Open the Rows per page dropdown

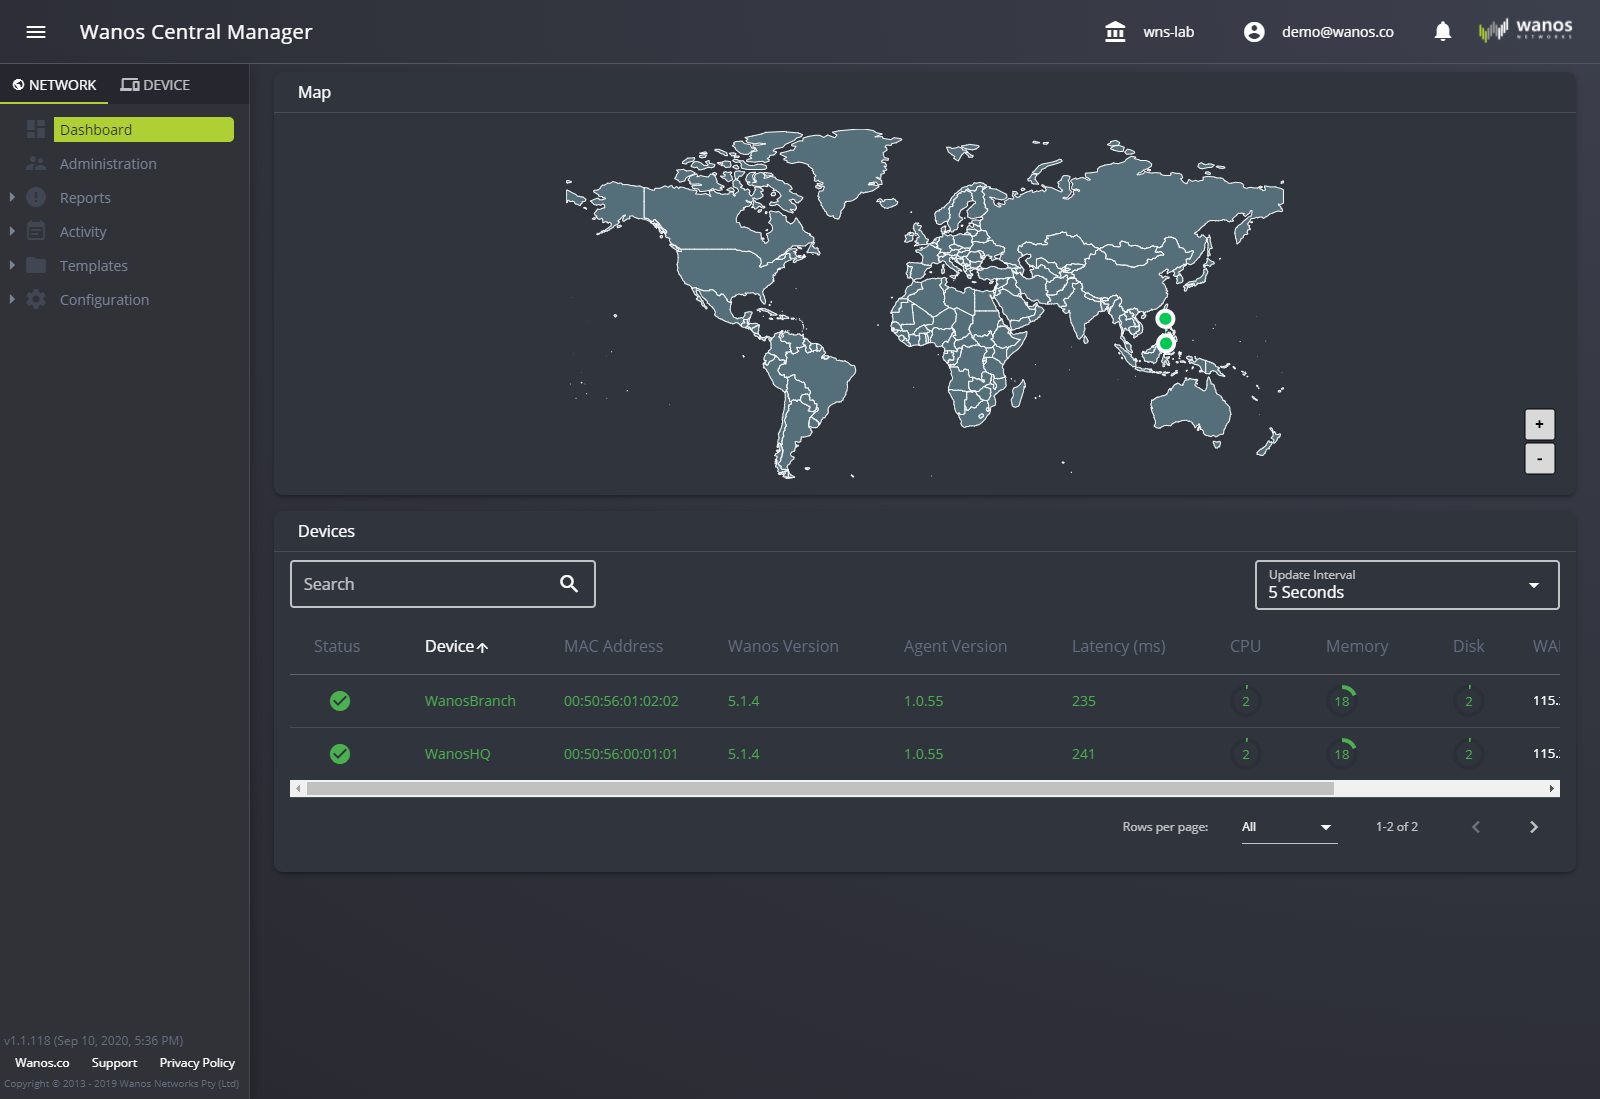click(1289, 827)
